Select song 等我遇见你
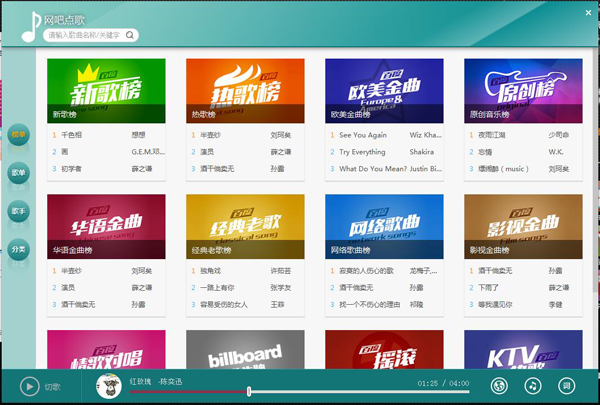Screen dimensions: 600x405 tap(495, 305)
